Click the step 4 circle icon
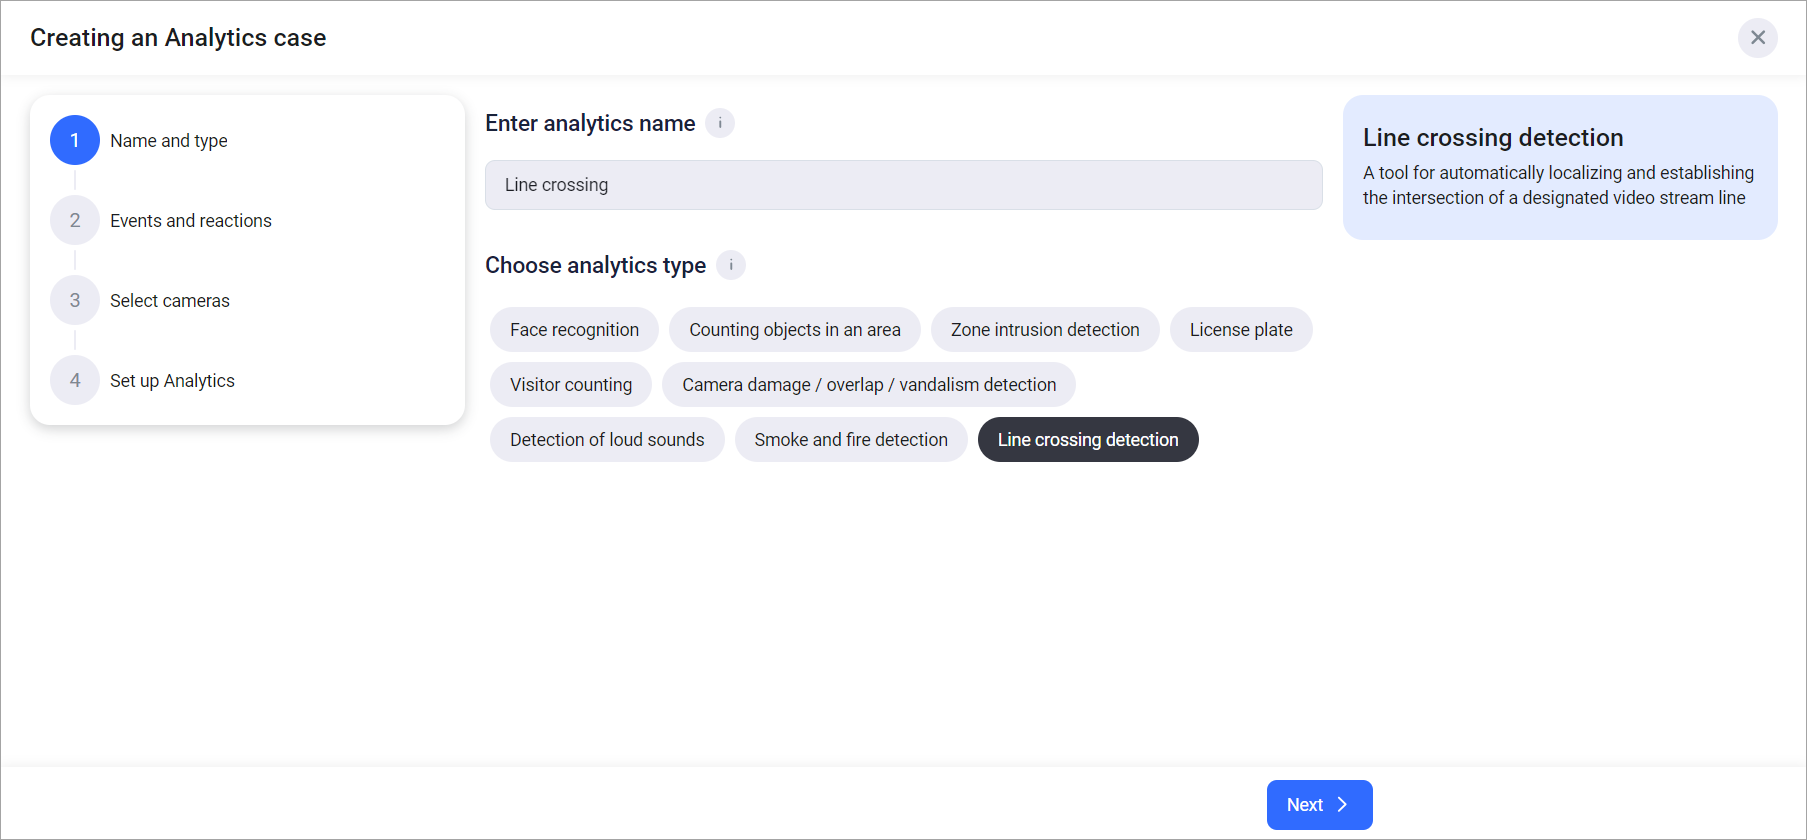Viewport: 1807px width, 840px height. tap(75, 380)
